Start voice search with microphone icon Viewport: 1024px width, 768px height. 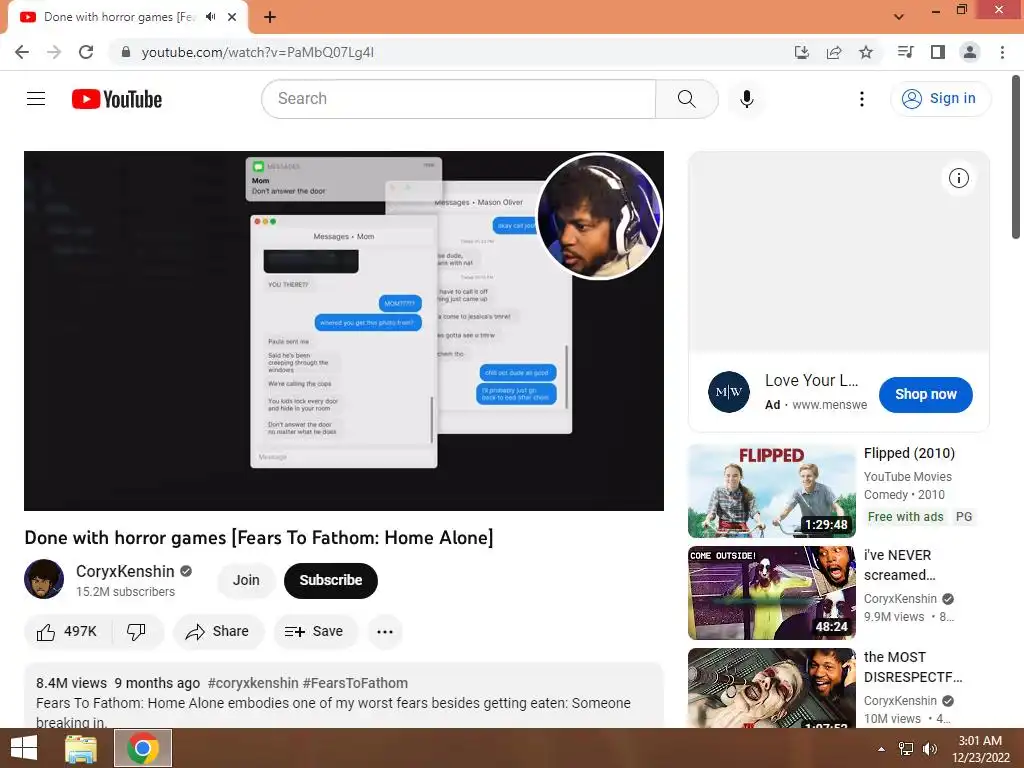click(746, 99)
